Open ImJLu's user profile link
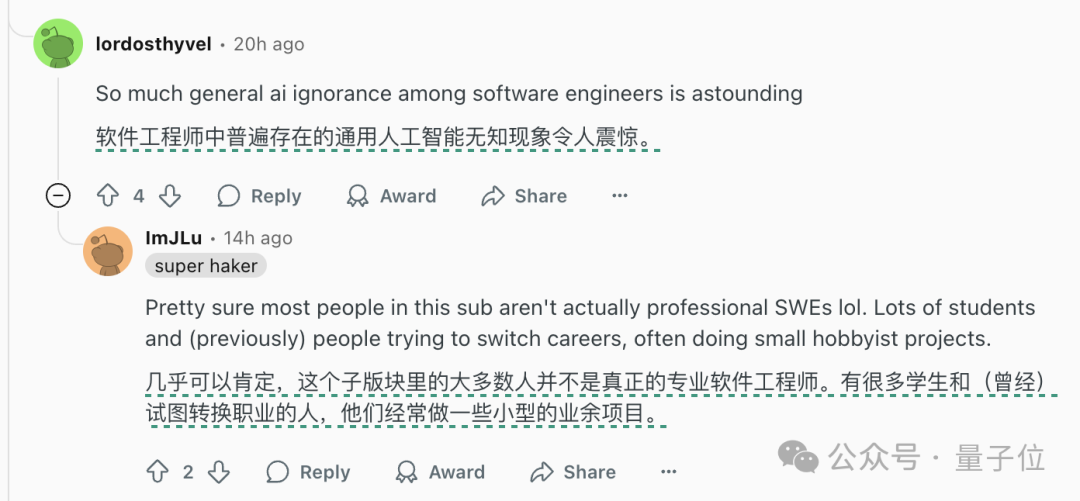 (x=174, y=238)
